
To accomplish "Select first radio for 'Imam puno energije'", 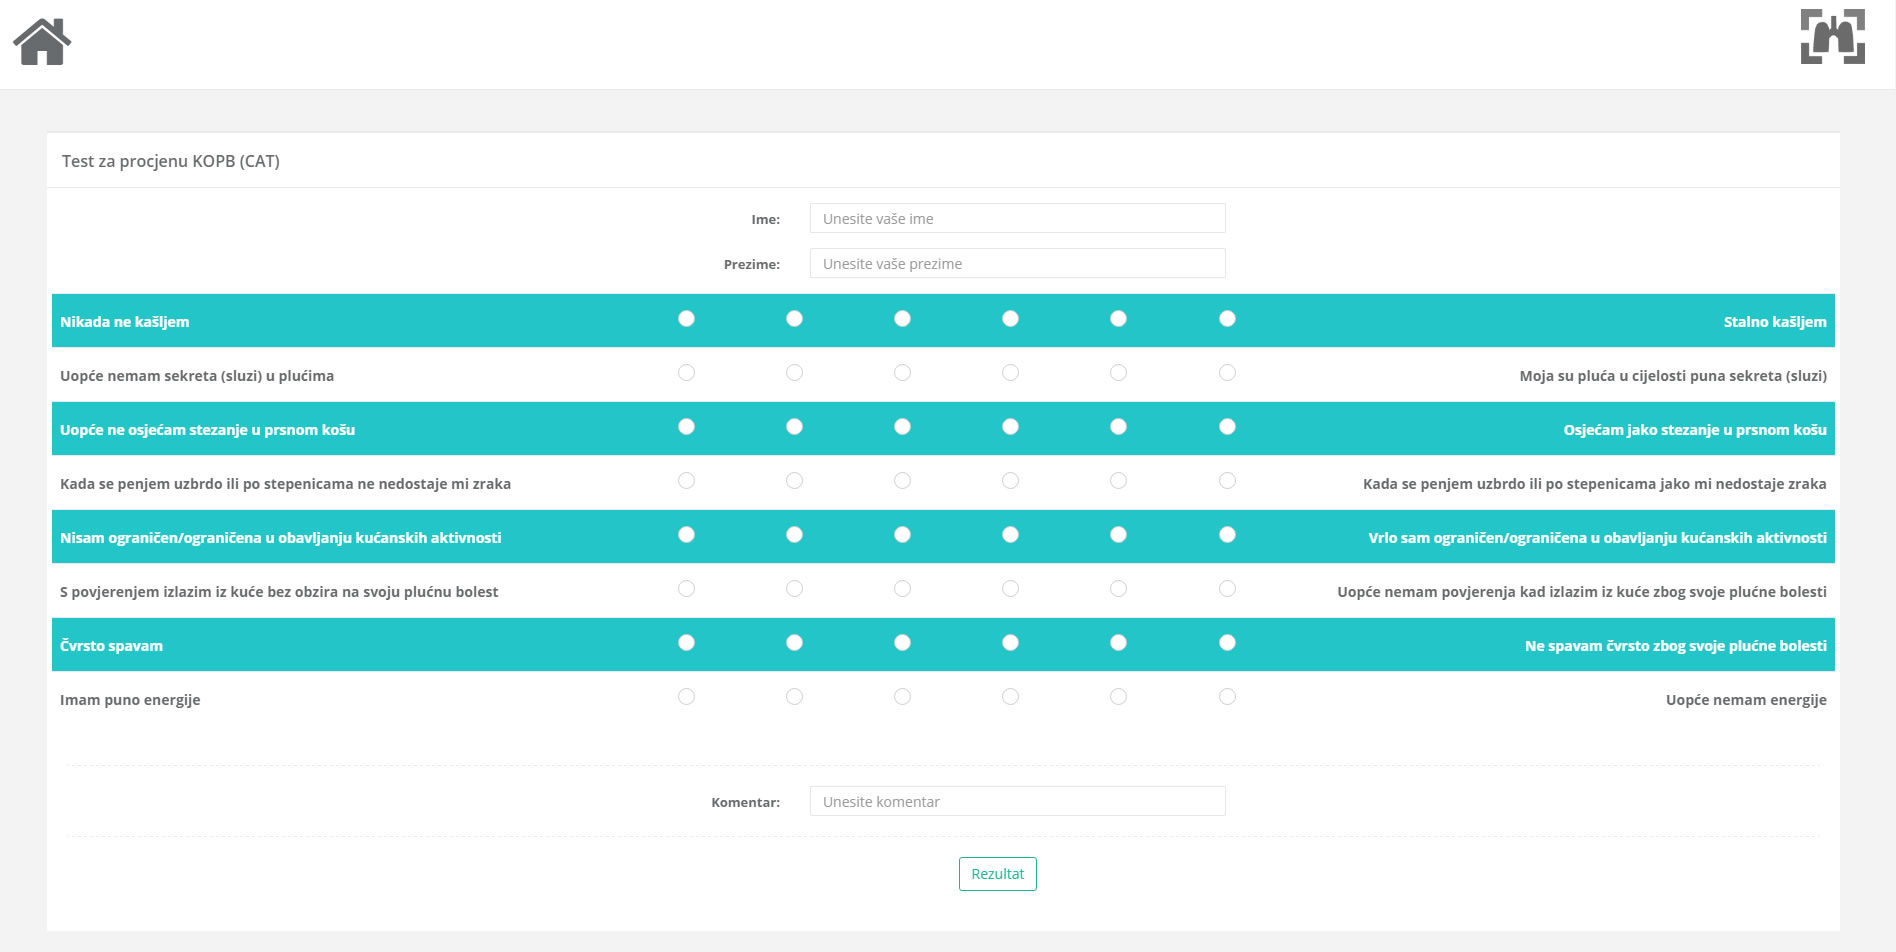I will click(686, 697).
